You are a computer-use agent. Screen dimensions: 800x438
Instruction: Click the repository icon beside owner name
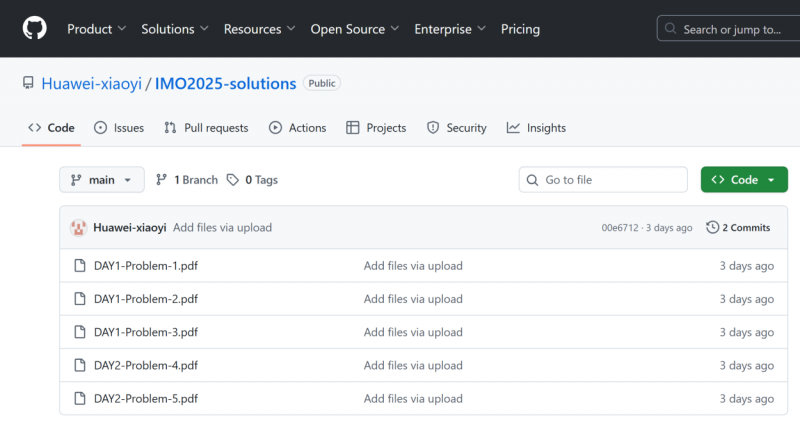pyautogui.click(x=28, y=83)
